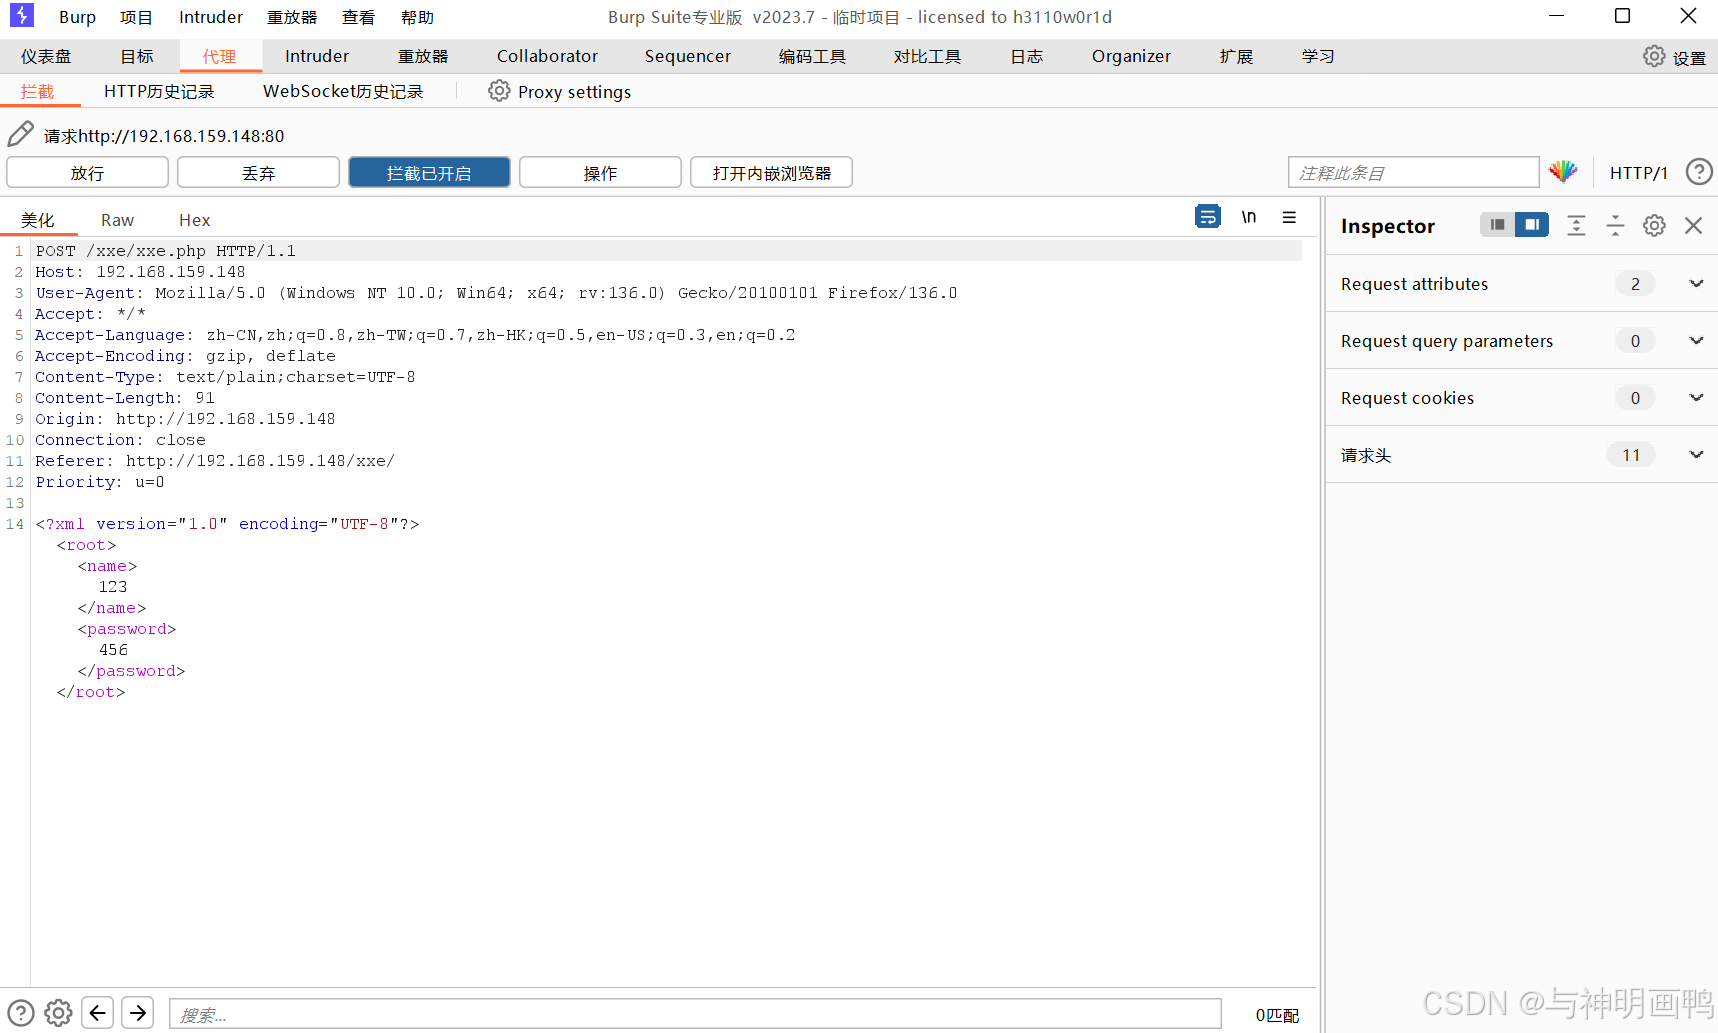
Task: Open the 重放器 menu in menu bar
Action: [292, 17]
